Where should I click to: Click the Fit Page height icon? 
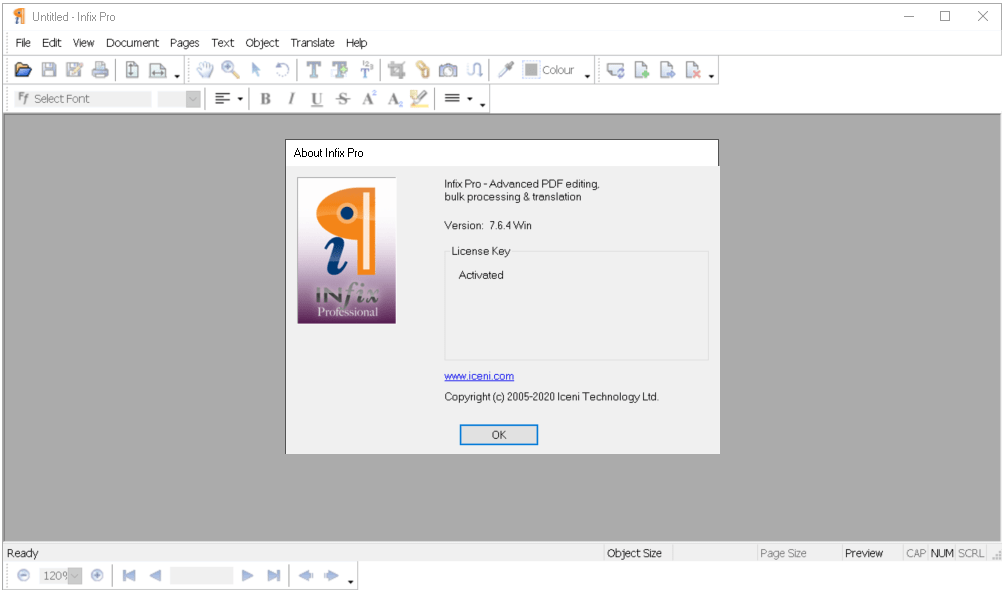(x=132, y=70)
